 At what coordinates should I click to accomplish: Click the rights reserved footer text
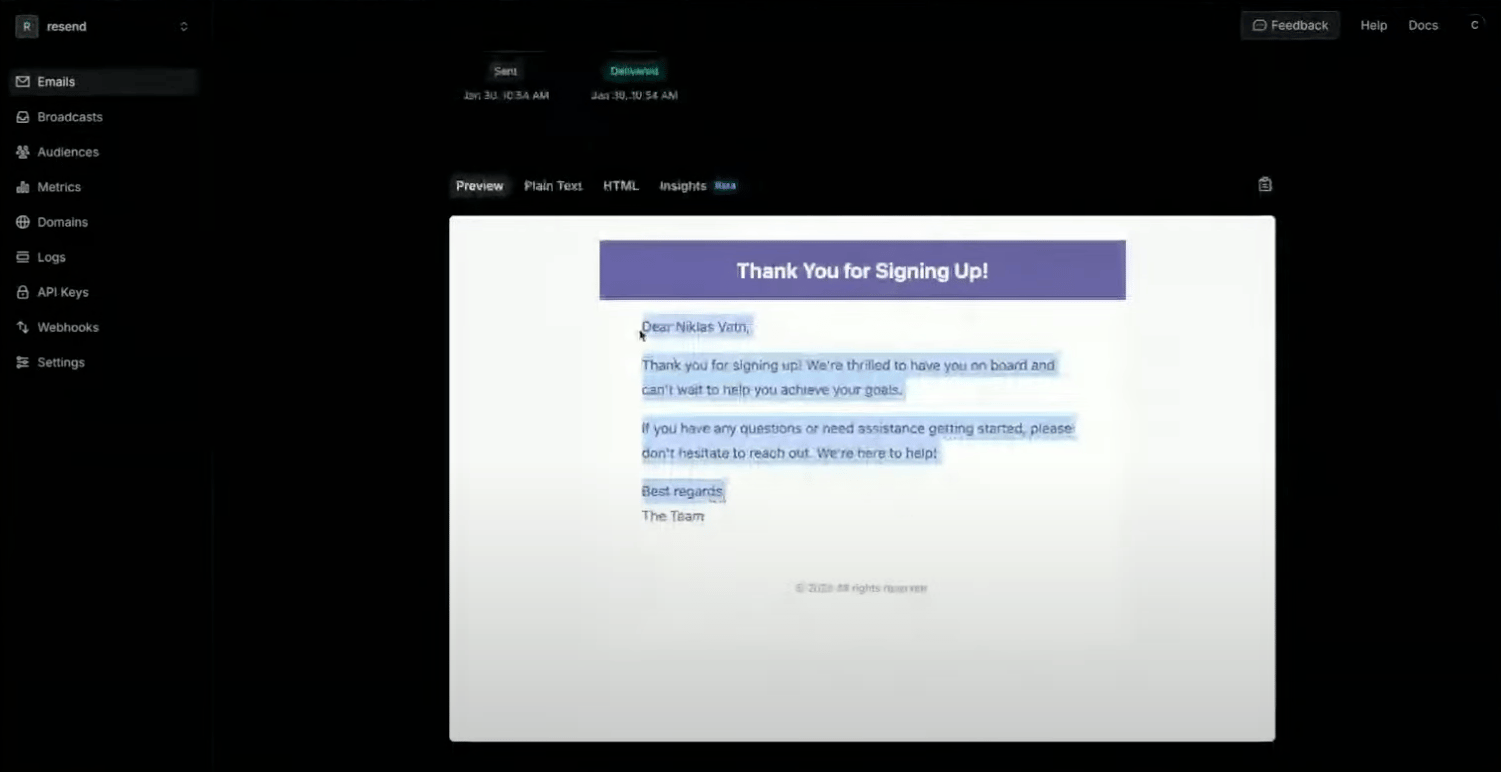(861, 588)
